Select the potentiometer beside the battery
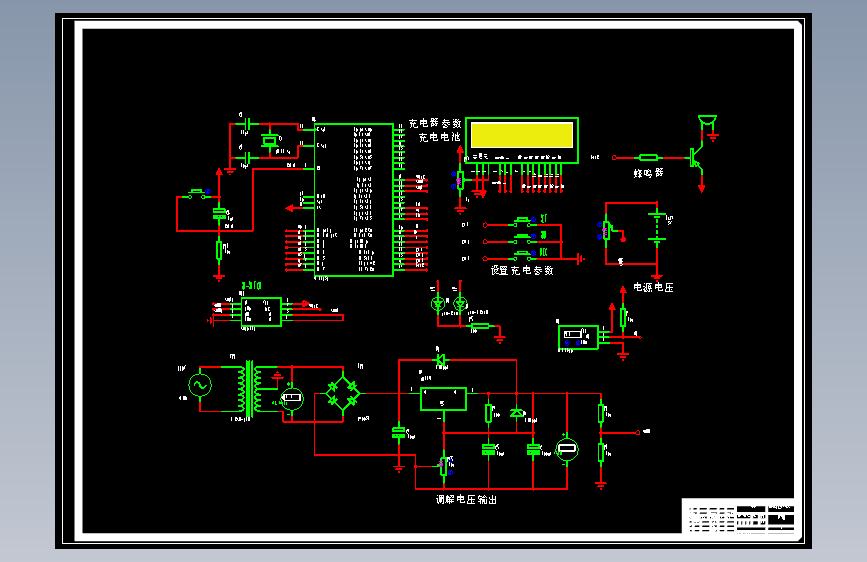 click(606, 230)
